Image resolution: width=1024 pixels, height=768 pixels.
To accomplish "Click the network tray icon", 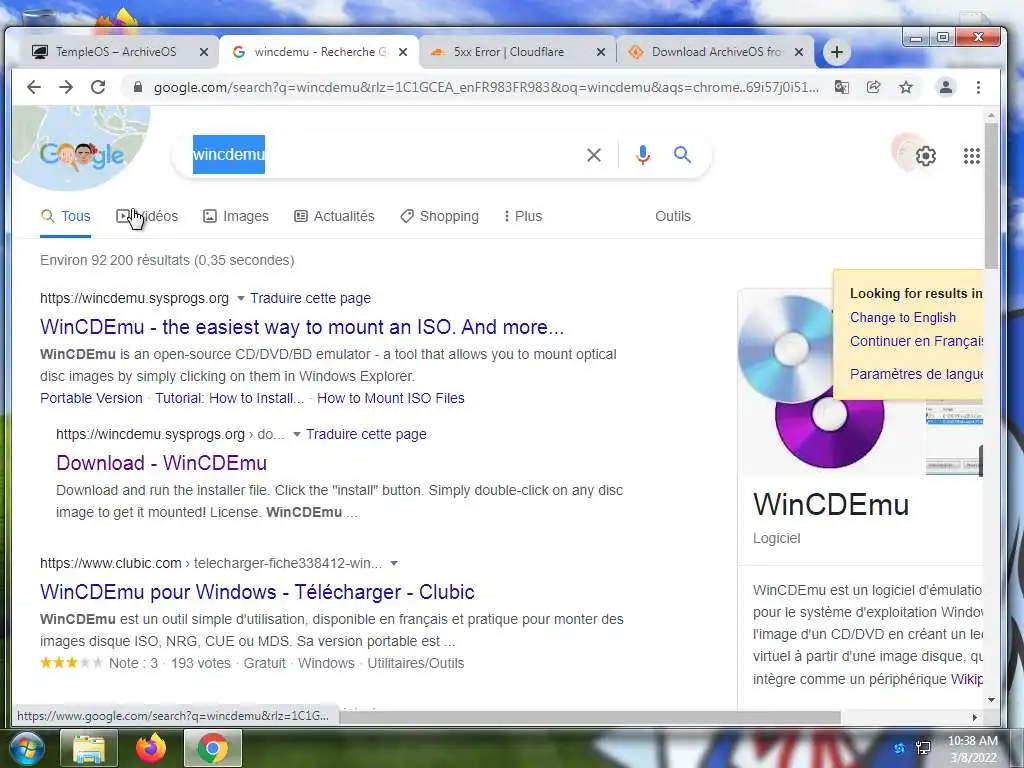I will (923, 748).
